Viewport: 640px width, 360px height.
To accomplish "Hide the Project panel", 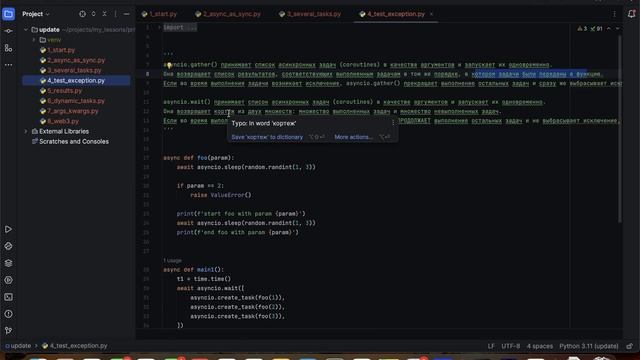I will click(x=127, y=14).
